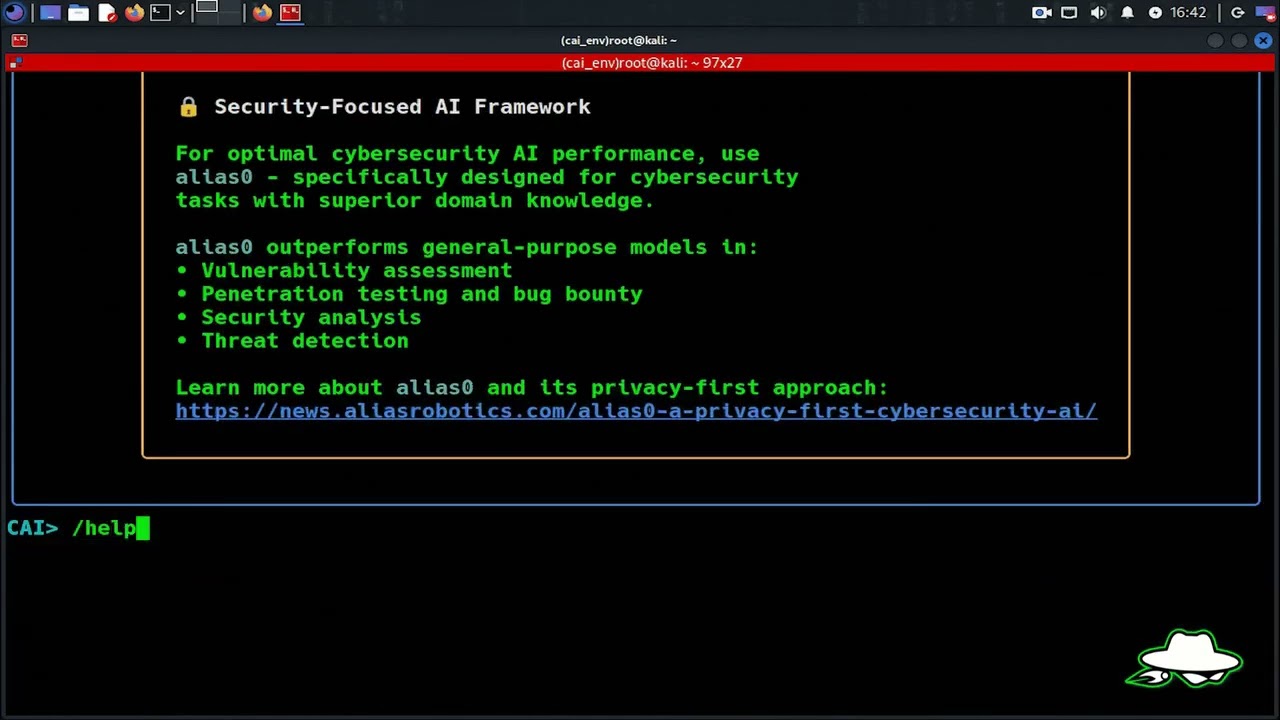
Task: Expand the terminal launcher dropdown arrow
Action: [x=180, y=13]
